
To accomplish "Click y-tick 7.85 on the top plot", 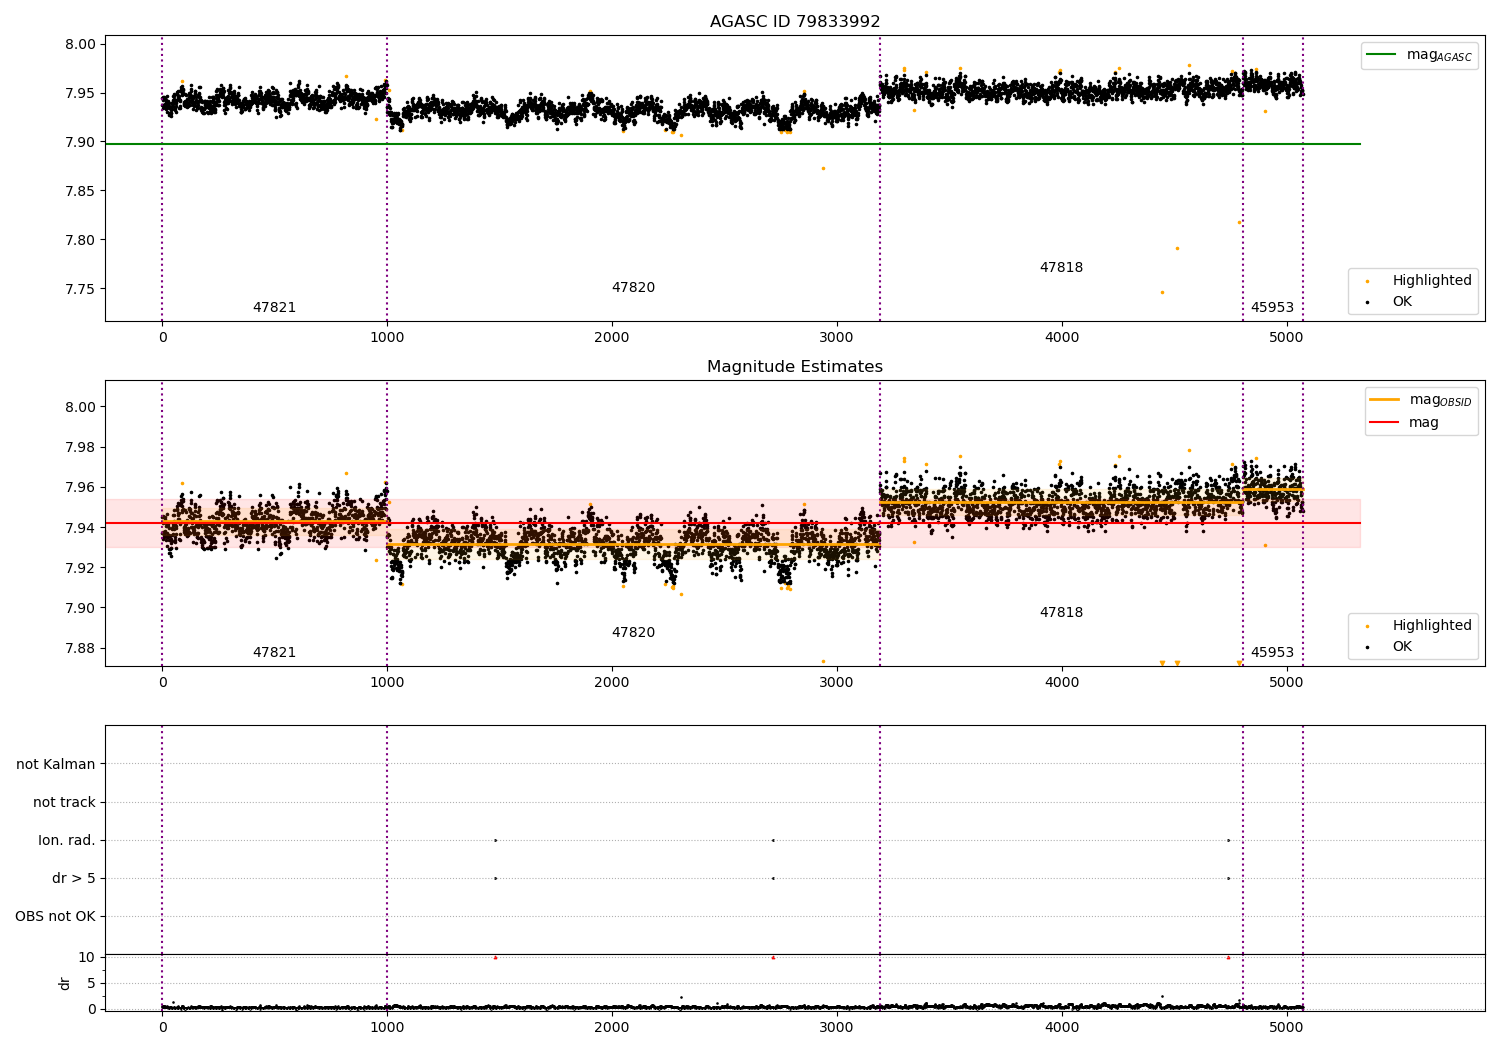I will click(80, 191).
